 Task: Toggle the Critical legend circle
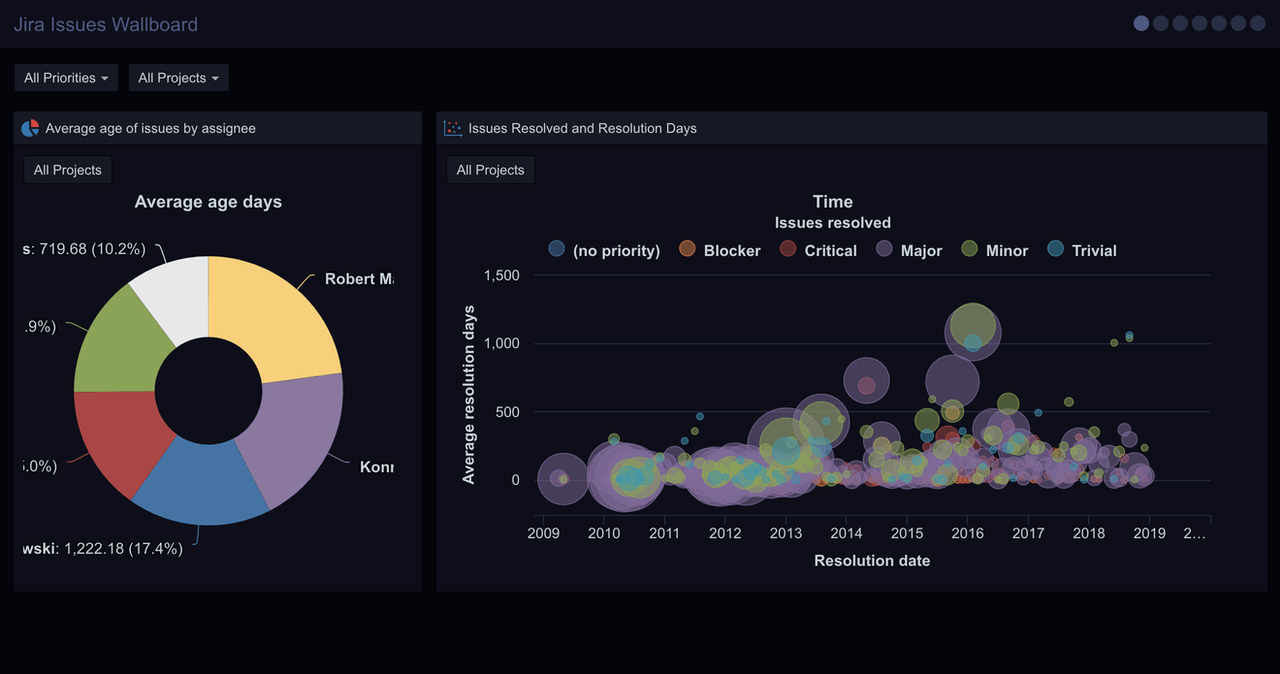coord(788,249)
